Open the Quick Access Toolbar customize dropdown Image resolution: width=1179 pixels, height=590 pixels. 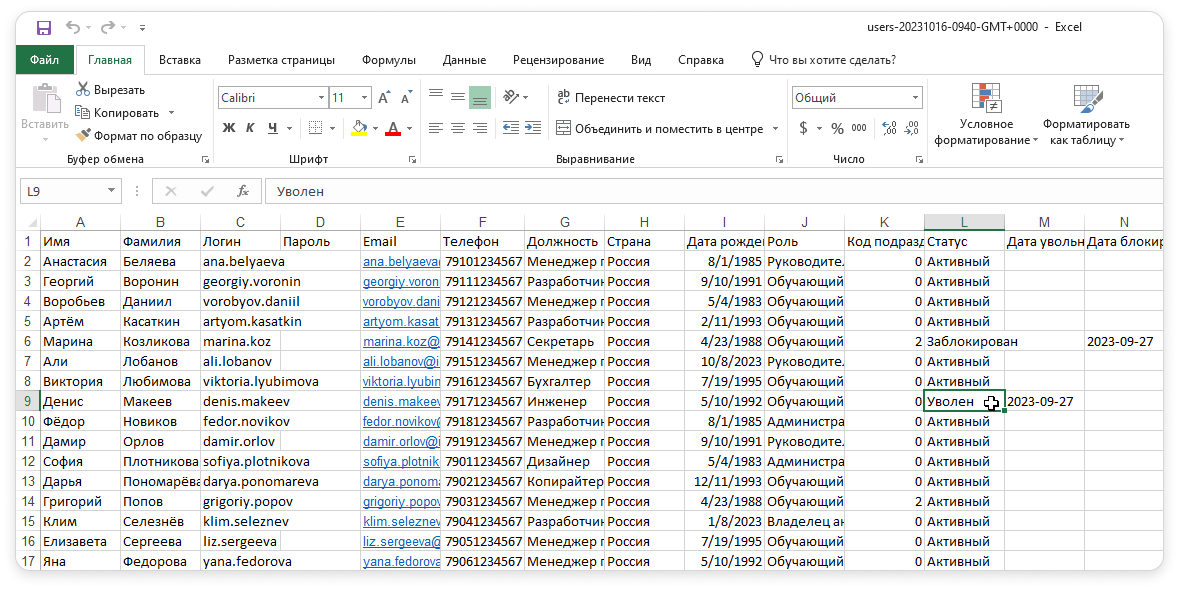click(142, 28)
